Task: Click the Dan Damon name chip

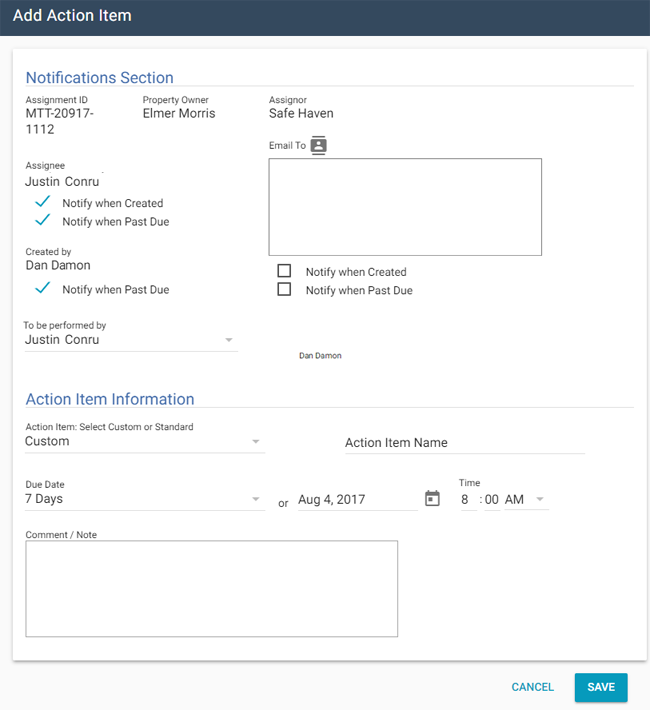Action: (320, 355)
